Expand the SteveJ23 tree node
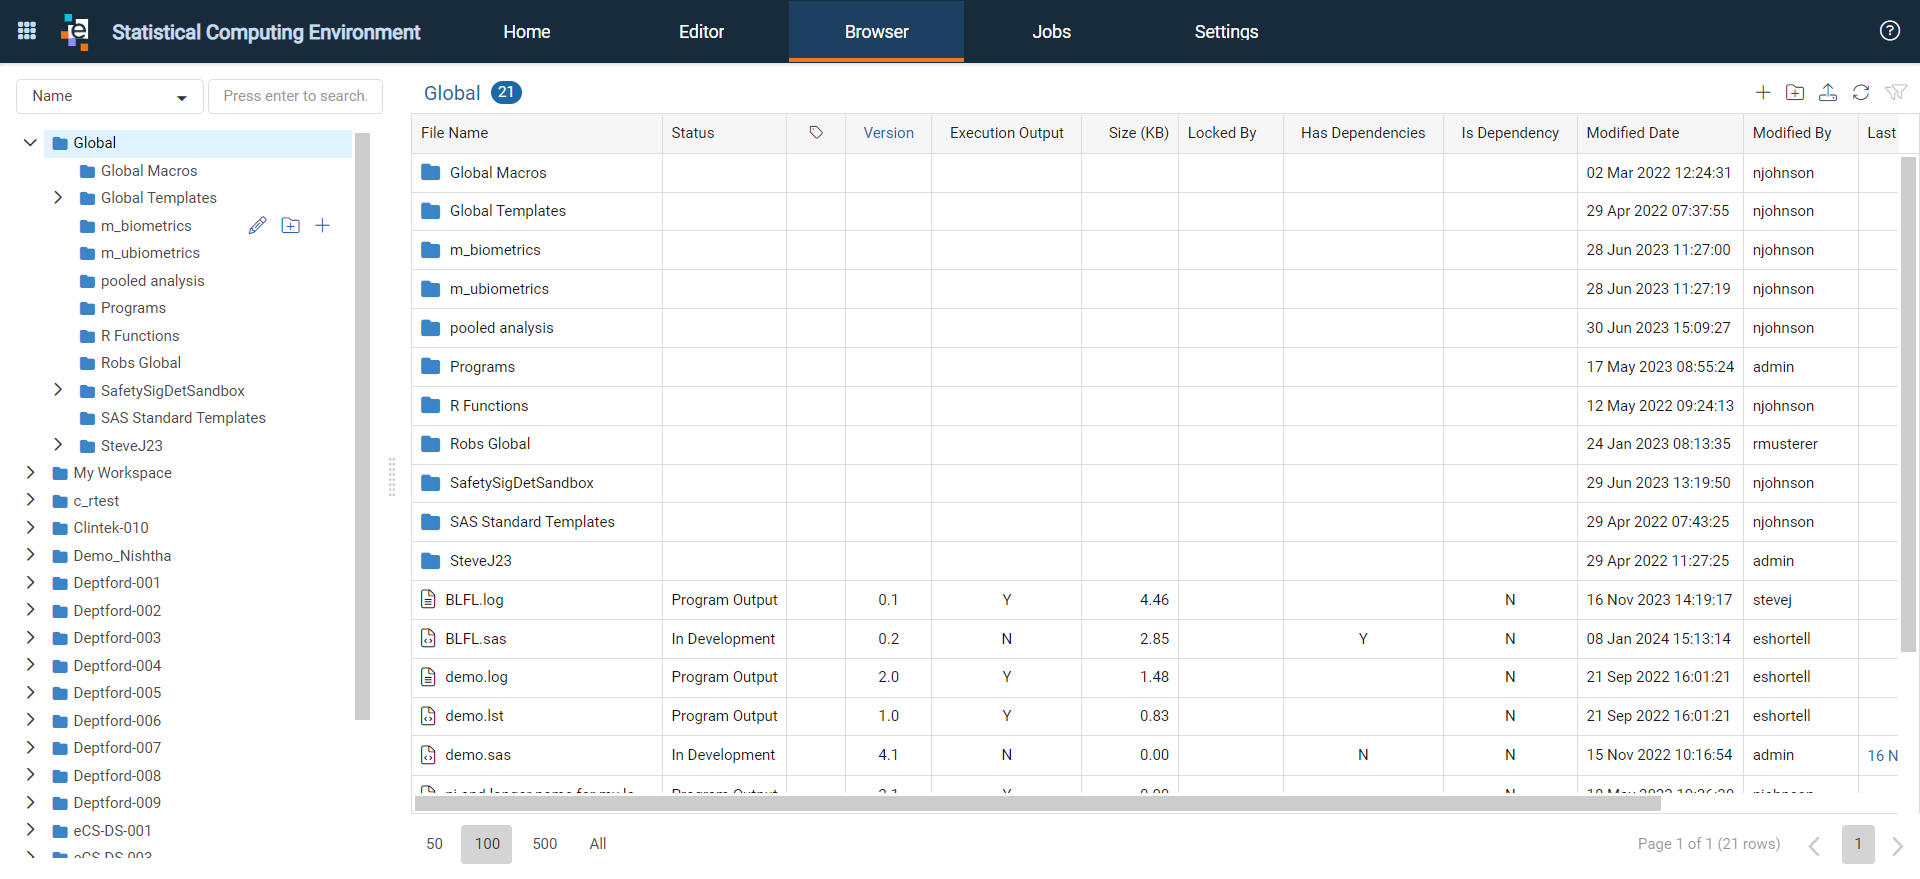The width and height of the screenshot is (1920, 879). (58, 446)
